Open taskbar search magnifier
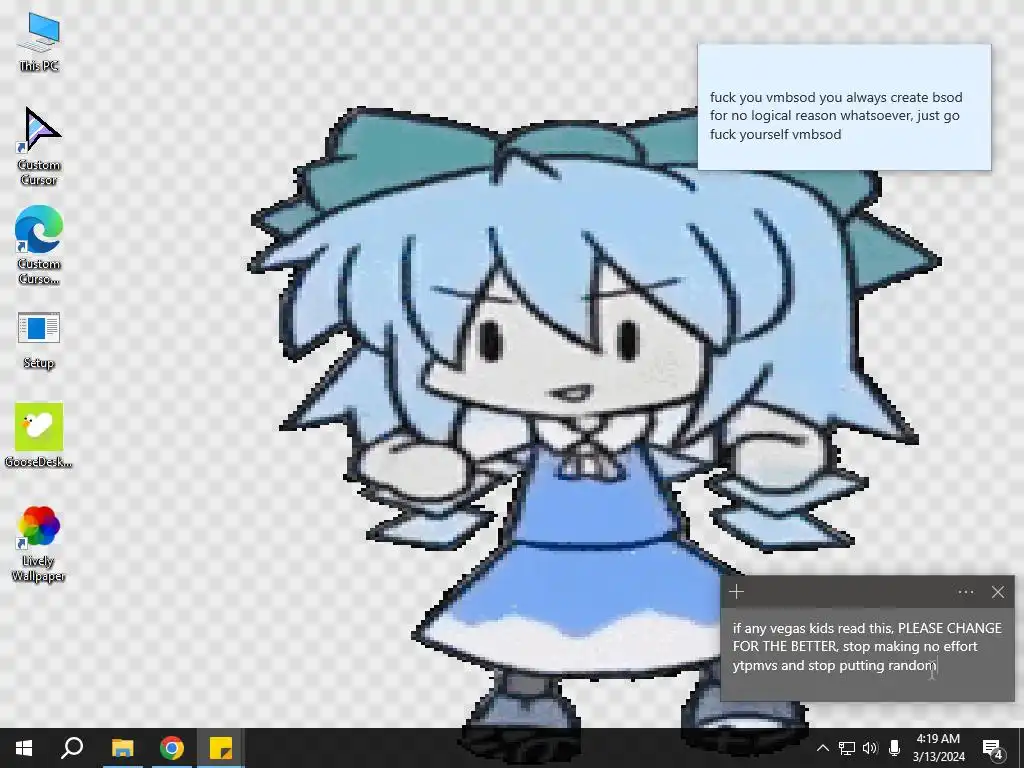Screen dimensions: 1024x768 72,748
